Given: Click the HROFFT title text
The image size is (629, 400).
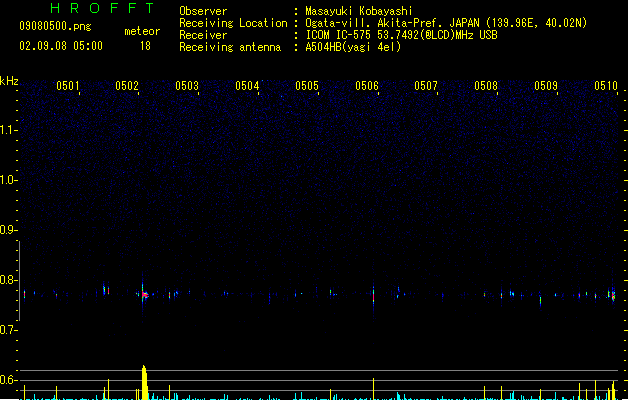Looking at the screenshot, I should coord(102,8).
